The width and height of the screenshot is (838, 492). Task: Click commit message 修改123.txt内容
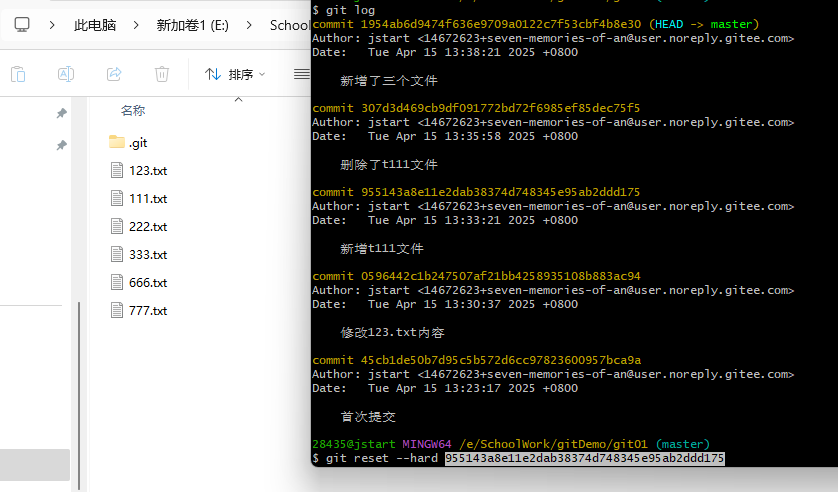(392, 332)
